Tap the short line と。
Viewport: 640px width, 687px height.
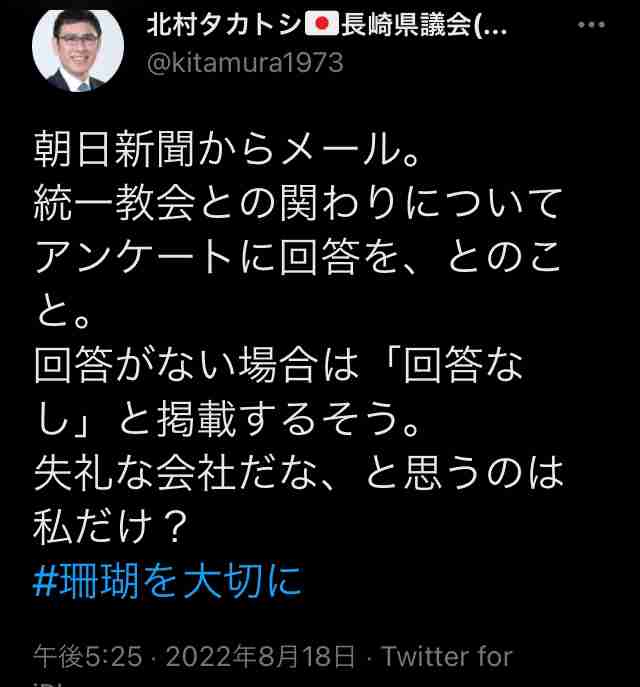[64, 311]
